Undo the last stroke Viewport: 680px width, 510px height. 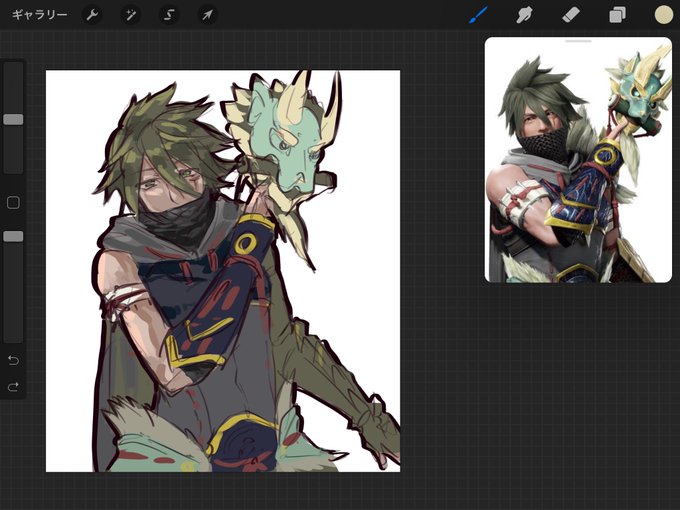coord(13,360)
